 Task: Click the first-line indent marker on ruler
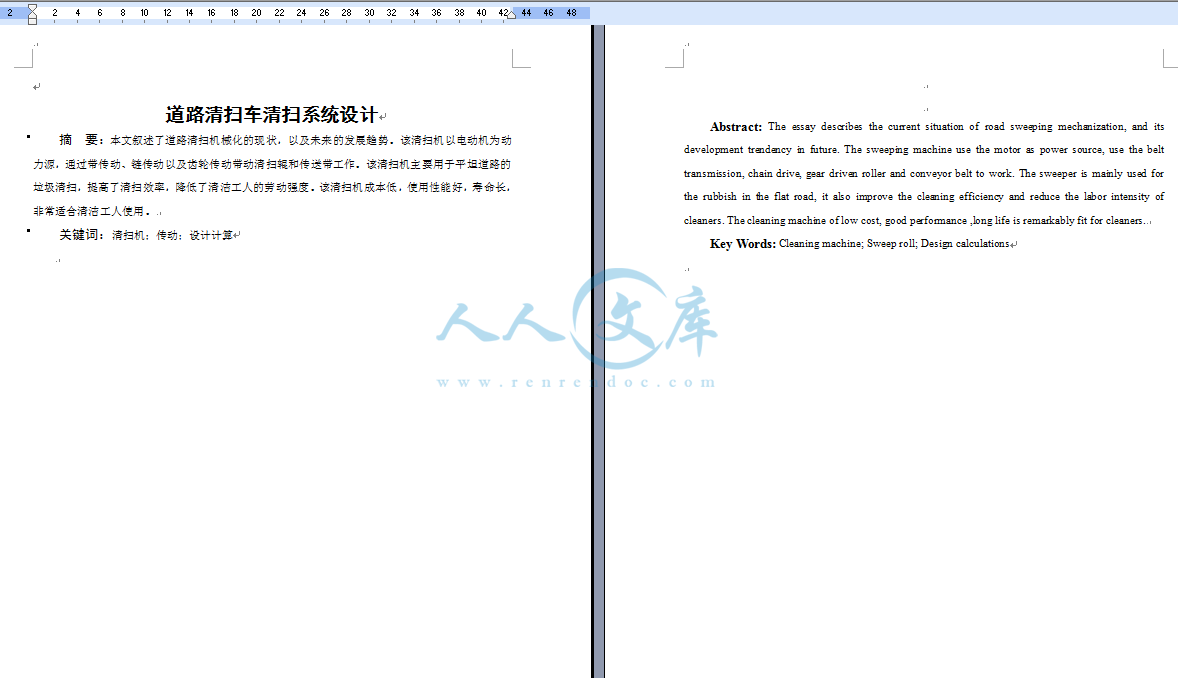[x=32, y=8]
